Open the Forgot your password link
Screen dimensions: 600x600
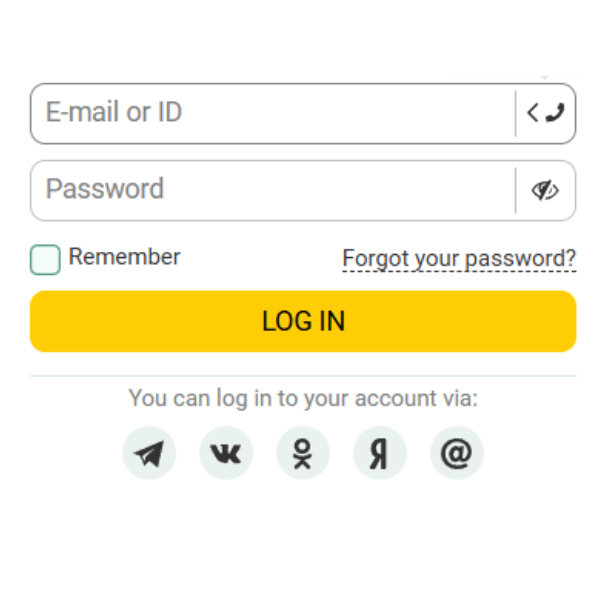pyautogui.click(x=459, y=259)
